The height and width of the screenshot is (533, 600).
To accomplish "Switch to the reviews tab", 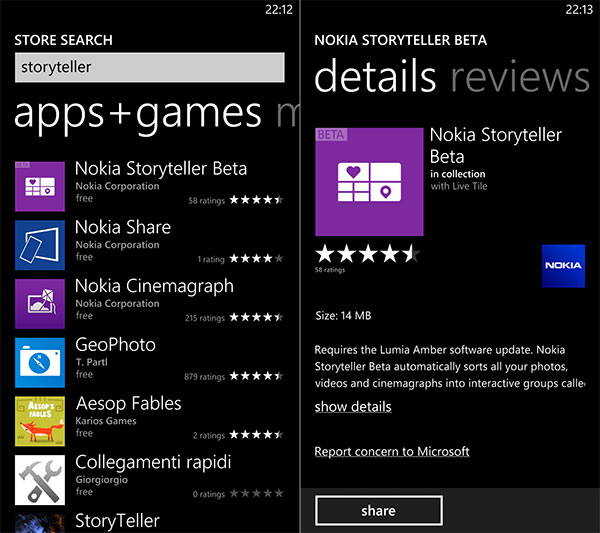I will point(520,78).
